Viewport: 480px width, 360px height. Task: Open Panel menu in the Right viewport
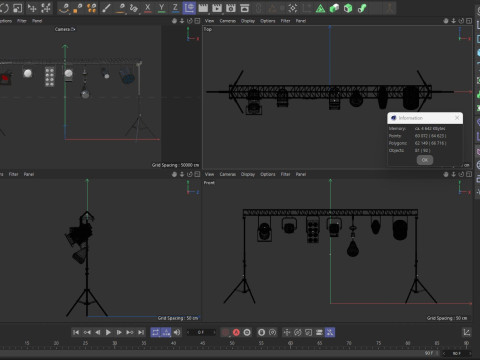point(29,174)
